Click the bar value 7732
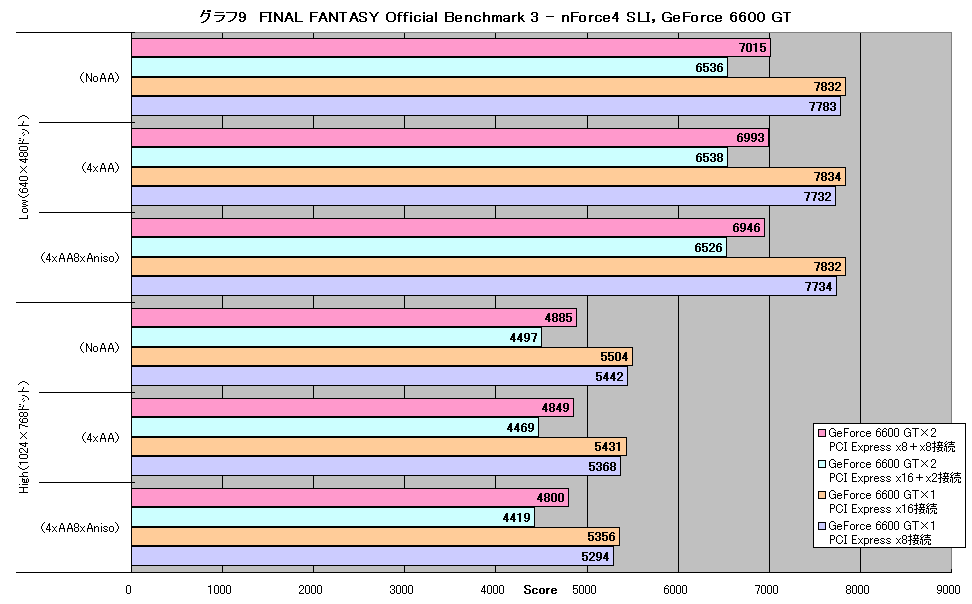972x604 pixels. tap(818, 197)
